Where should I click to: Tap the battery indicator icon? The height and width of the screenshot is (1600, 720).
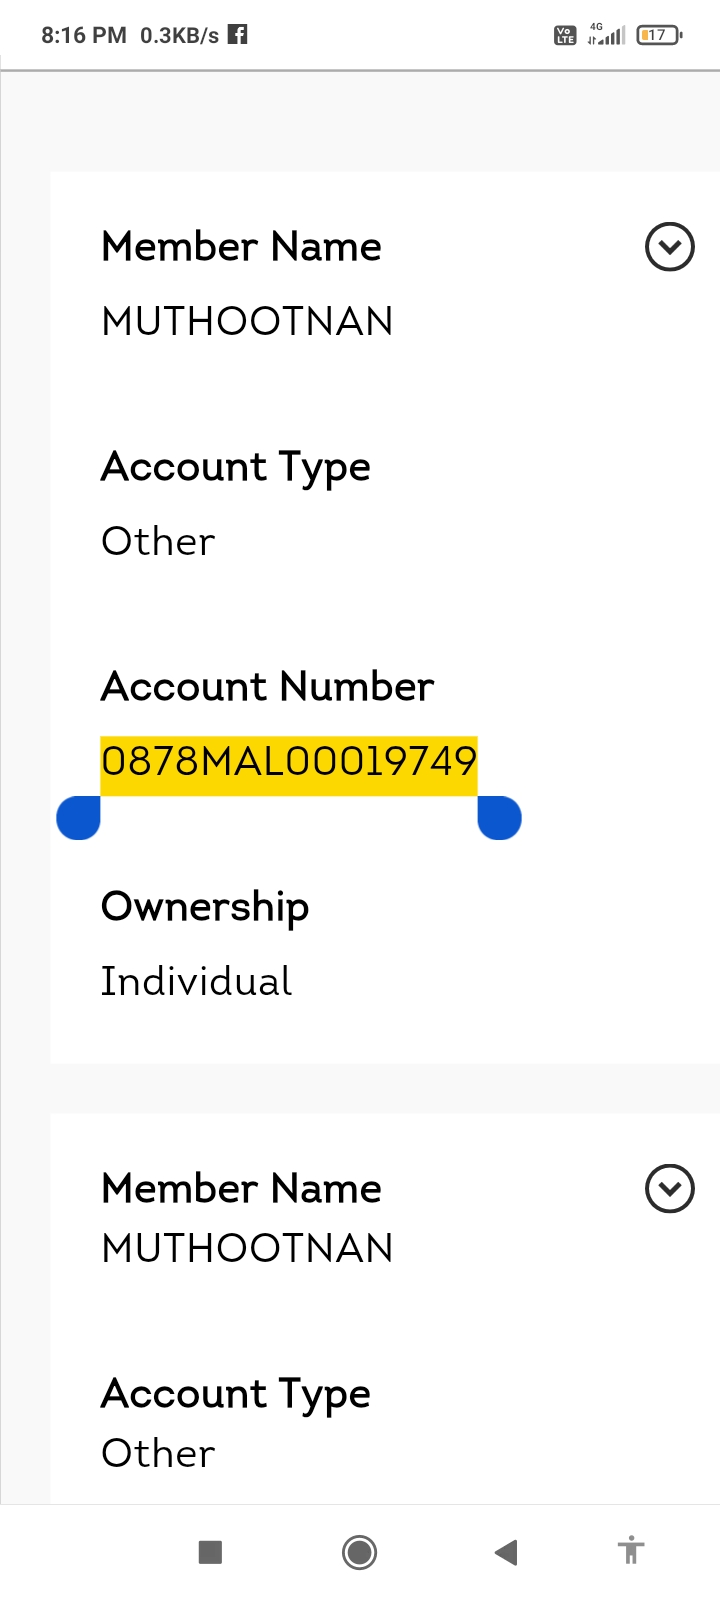pos(658,35)
